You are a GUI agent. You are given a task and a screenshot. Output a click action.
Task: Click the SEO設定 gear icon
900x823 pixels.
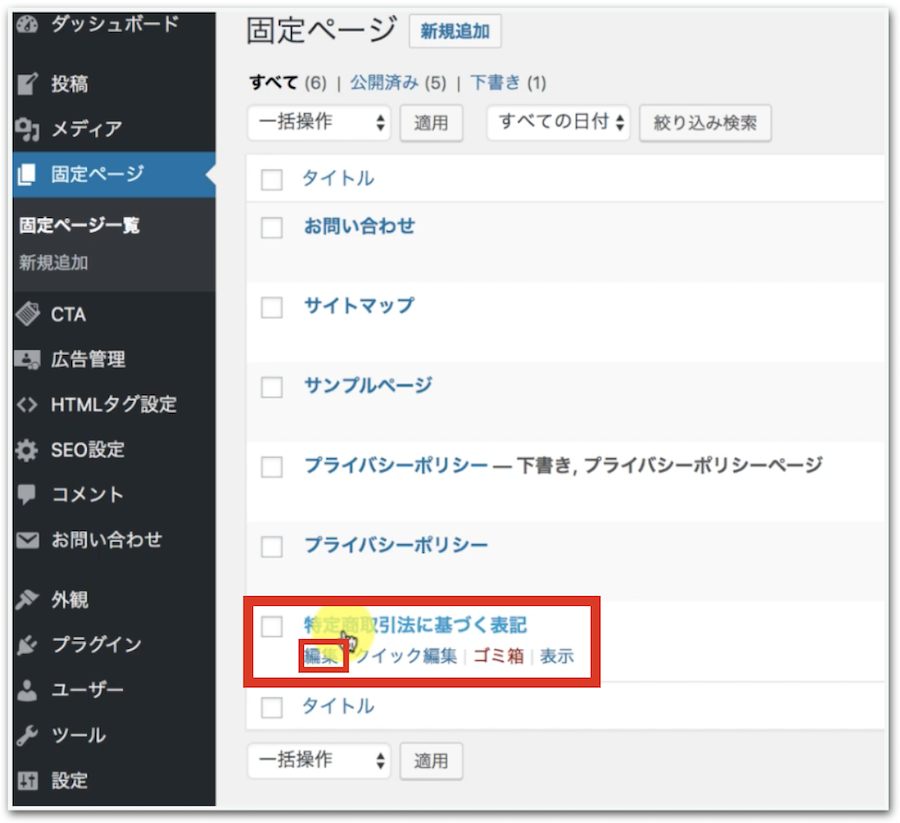pos(27,450)
